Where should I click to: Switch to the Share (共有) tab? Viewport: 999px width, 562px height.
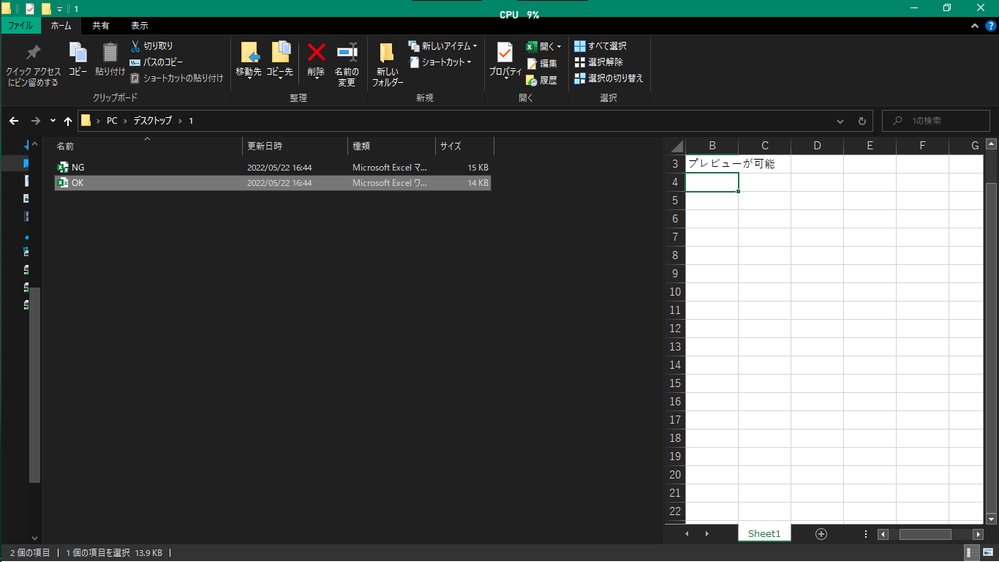click(x=101, y=25)
